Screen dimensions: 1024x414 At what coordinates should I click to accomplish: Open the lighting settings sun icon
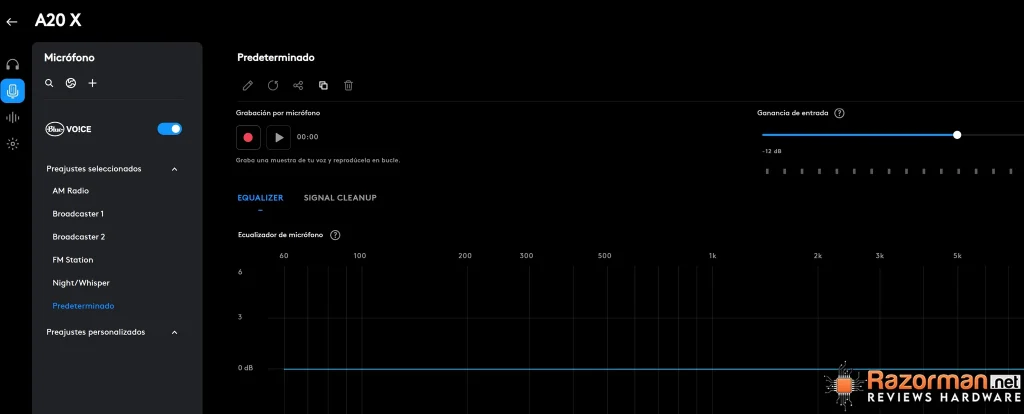12,144
